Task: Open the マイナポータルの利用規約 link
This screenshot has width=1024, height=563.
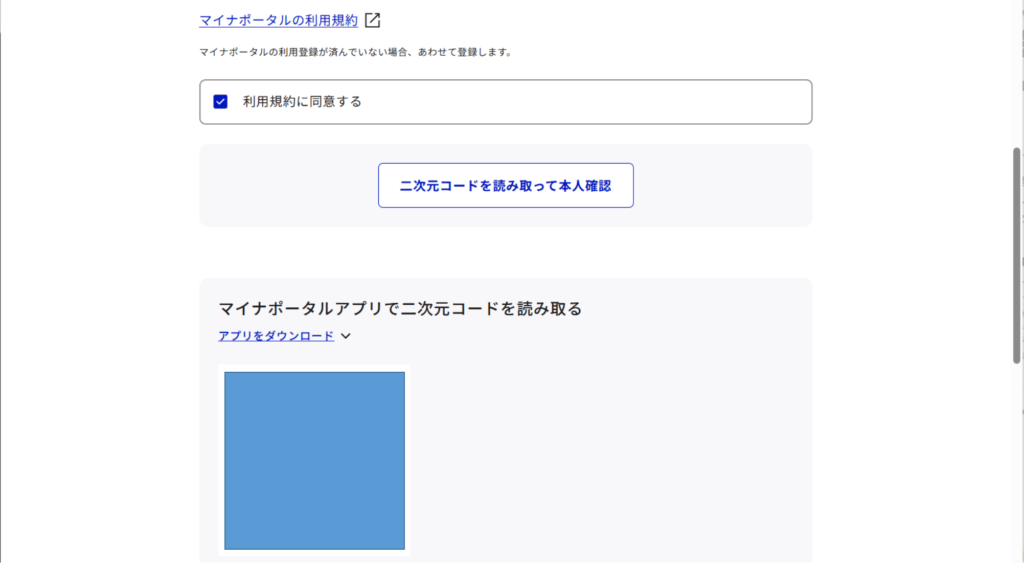Action: [278, 20]
